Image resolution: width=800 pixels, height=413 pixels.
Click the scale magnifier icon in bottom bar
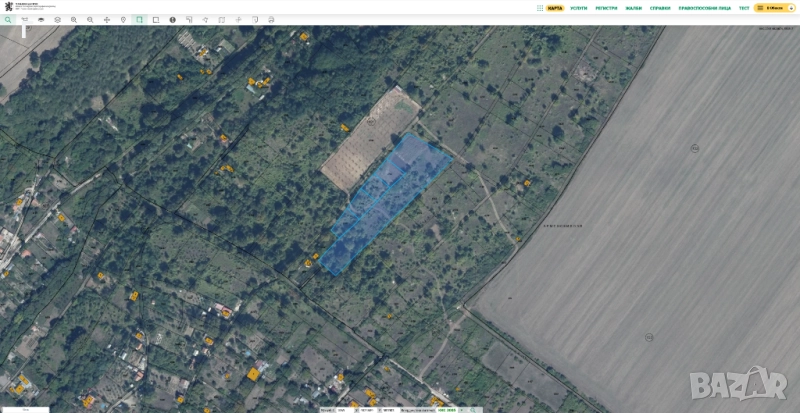[x=472, y=410]
